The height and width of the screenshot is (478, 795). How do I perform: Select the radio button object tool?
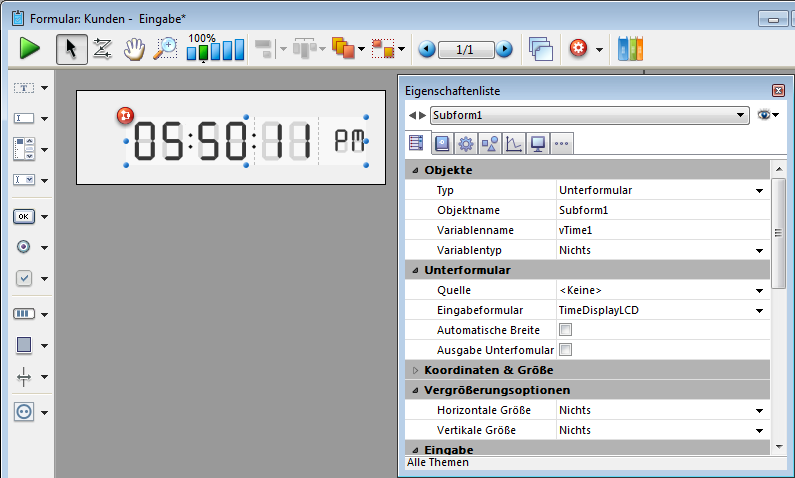24,247
